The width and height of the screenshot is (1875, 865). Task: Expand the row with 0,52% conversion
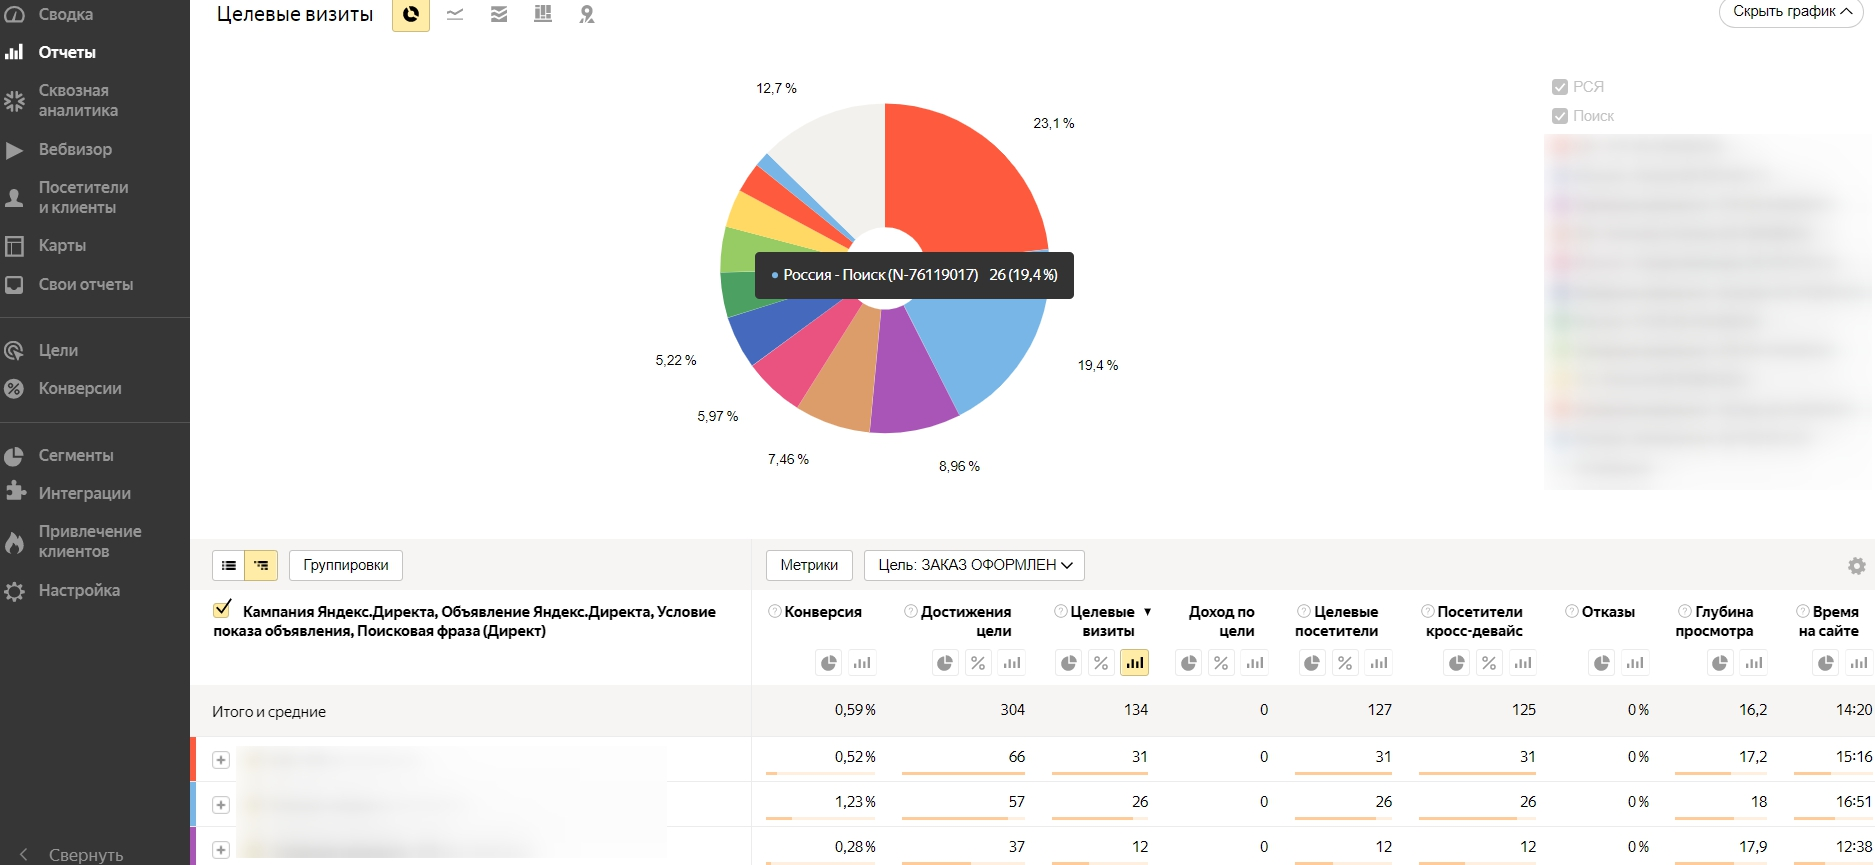(221, 760)
